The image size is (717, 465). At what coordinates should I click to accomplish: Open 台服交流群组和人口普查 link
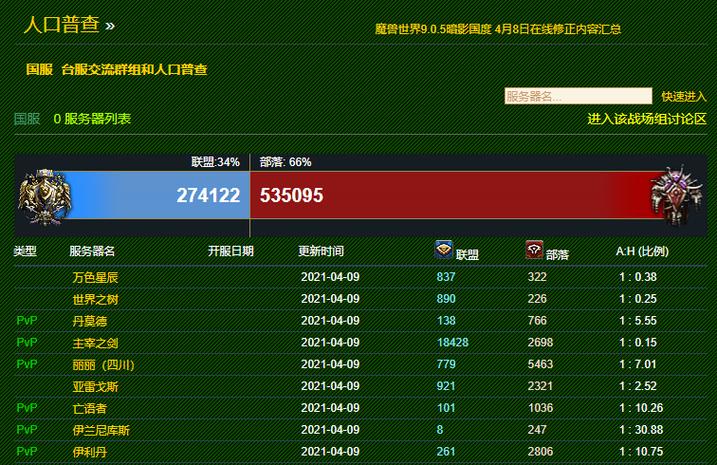tap(134, 69)
